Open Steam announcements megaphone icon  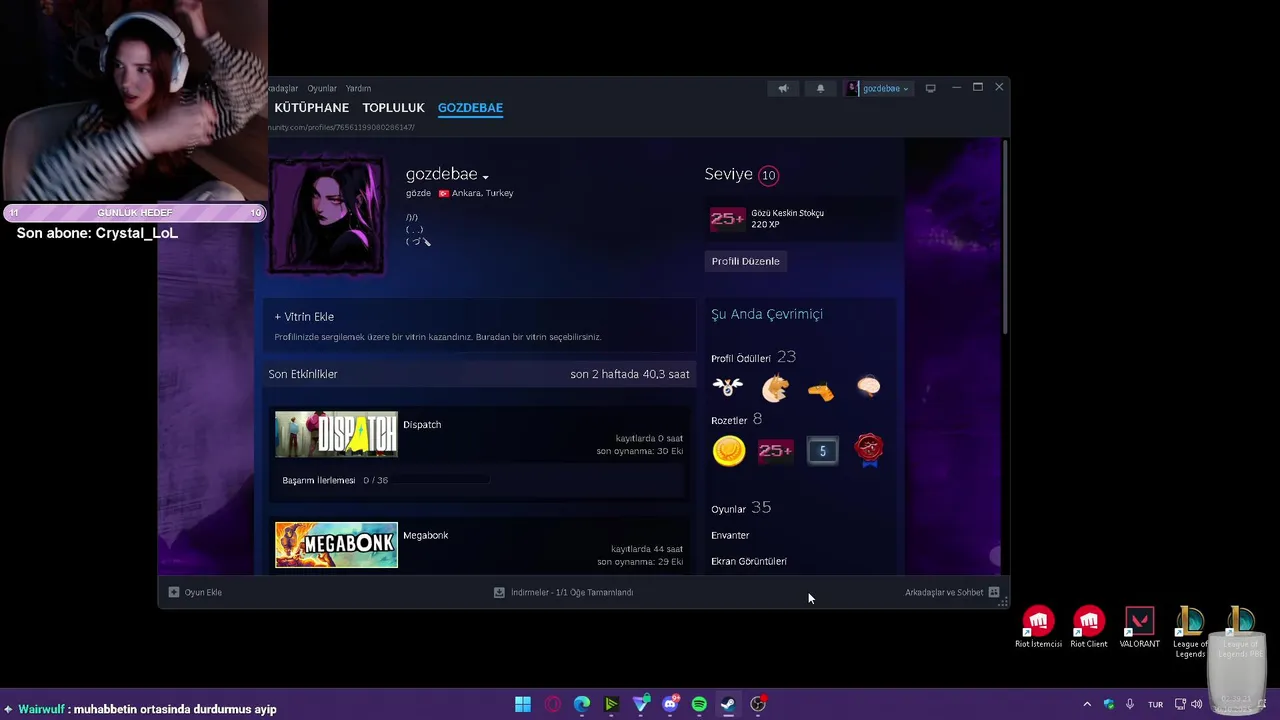pyautogui.click(x=783, y=88)
